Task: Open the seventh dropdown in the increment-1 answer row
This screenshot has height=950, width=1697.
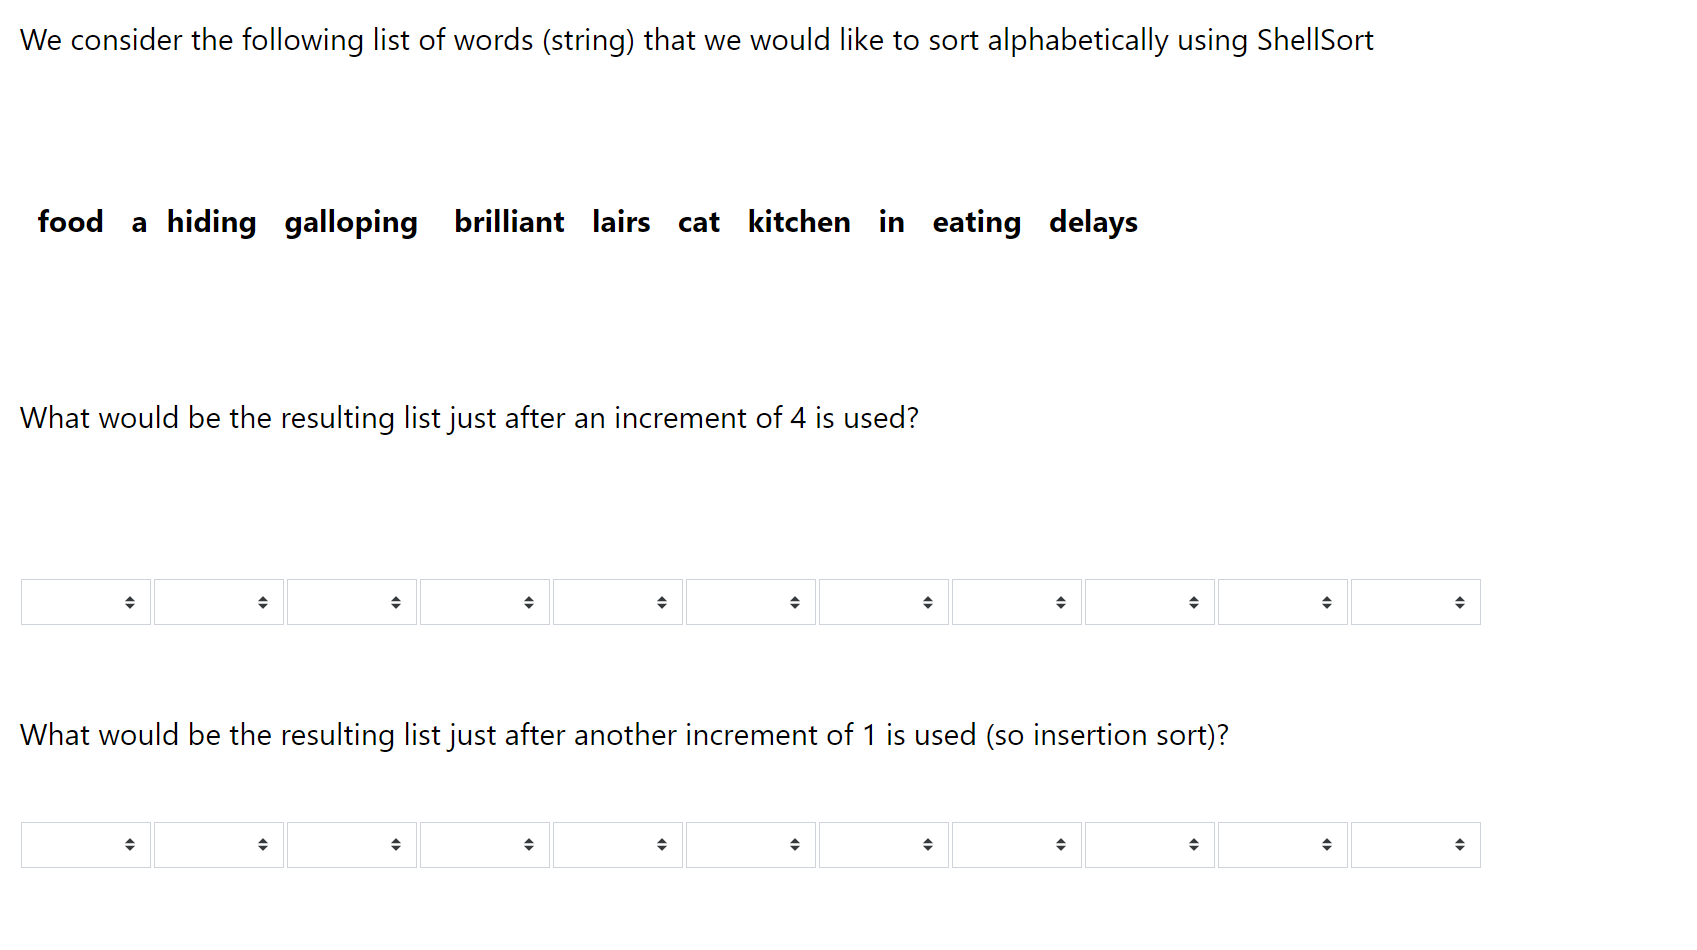Action: pos(884,845)
